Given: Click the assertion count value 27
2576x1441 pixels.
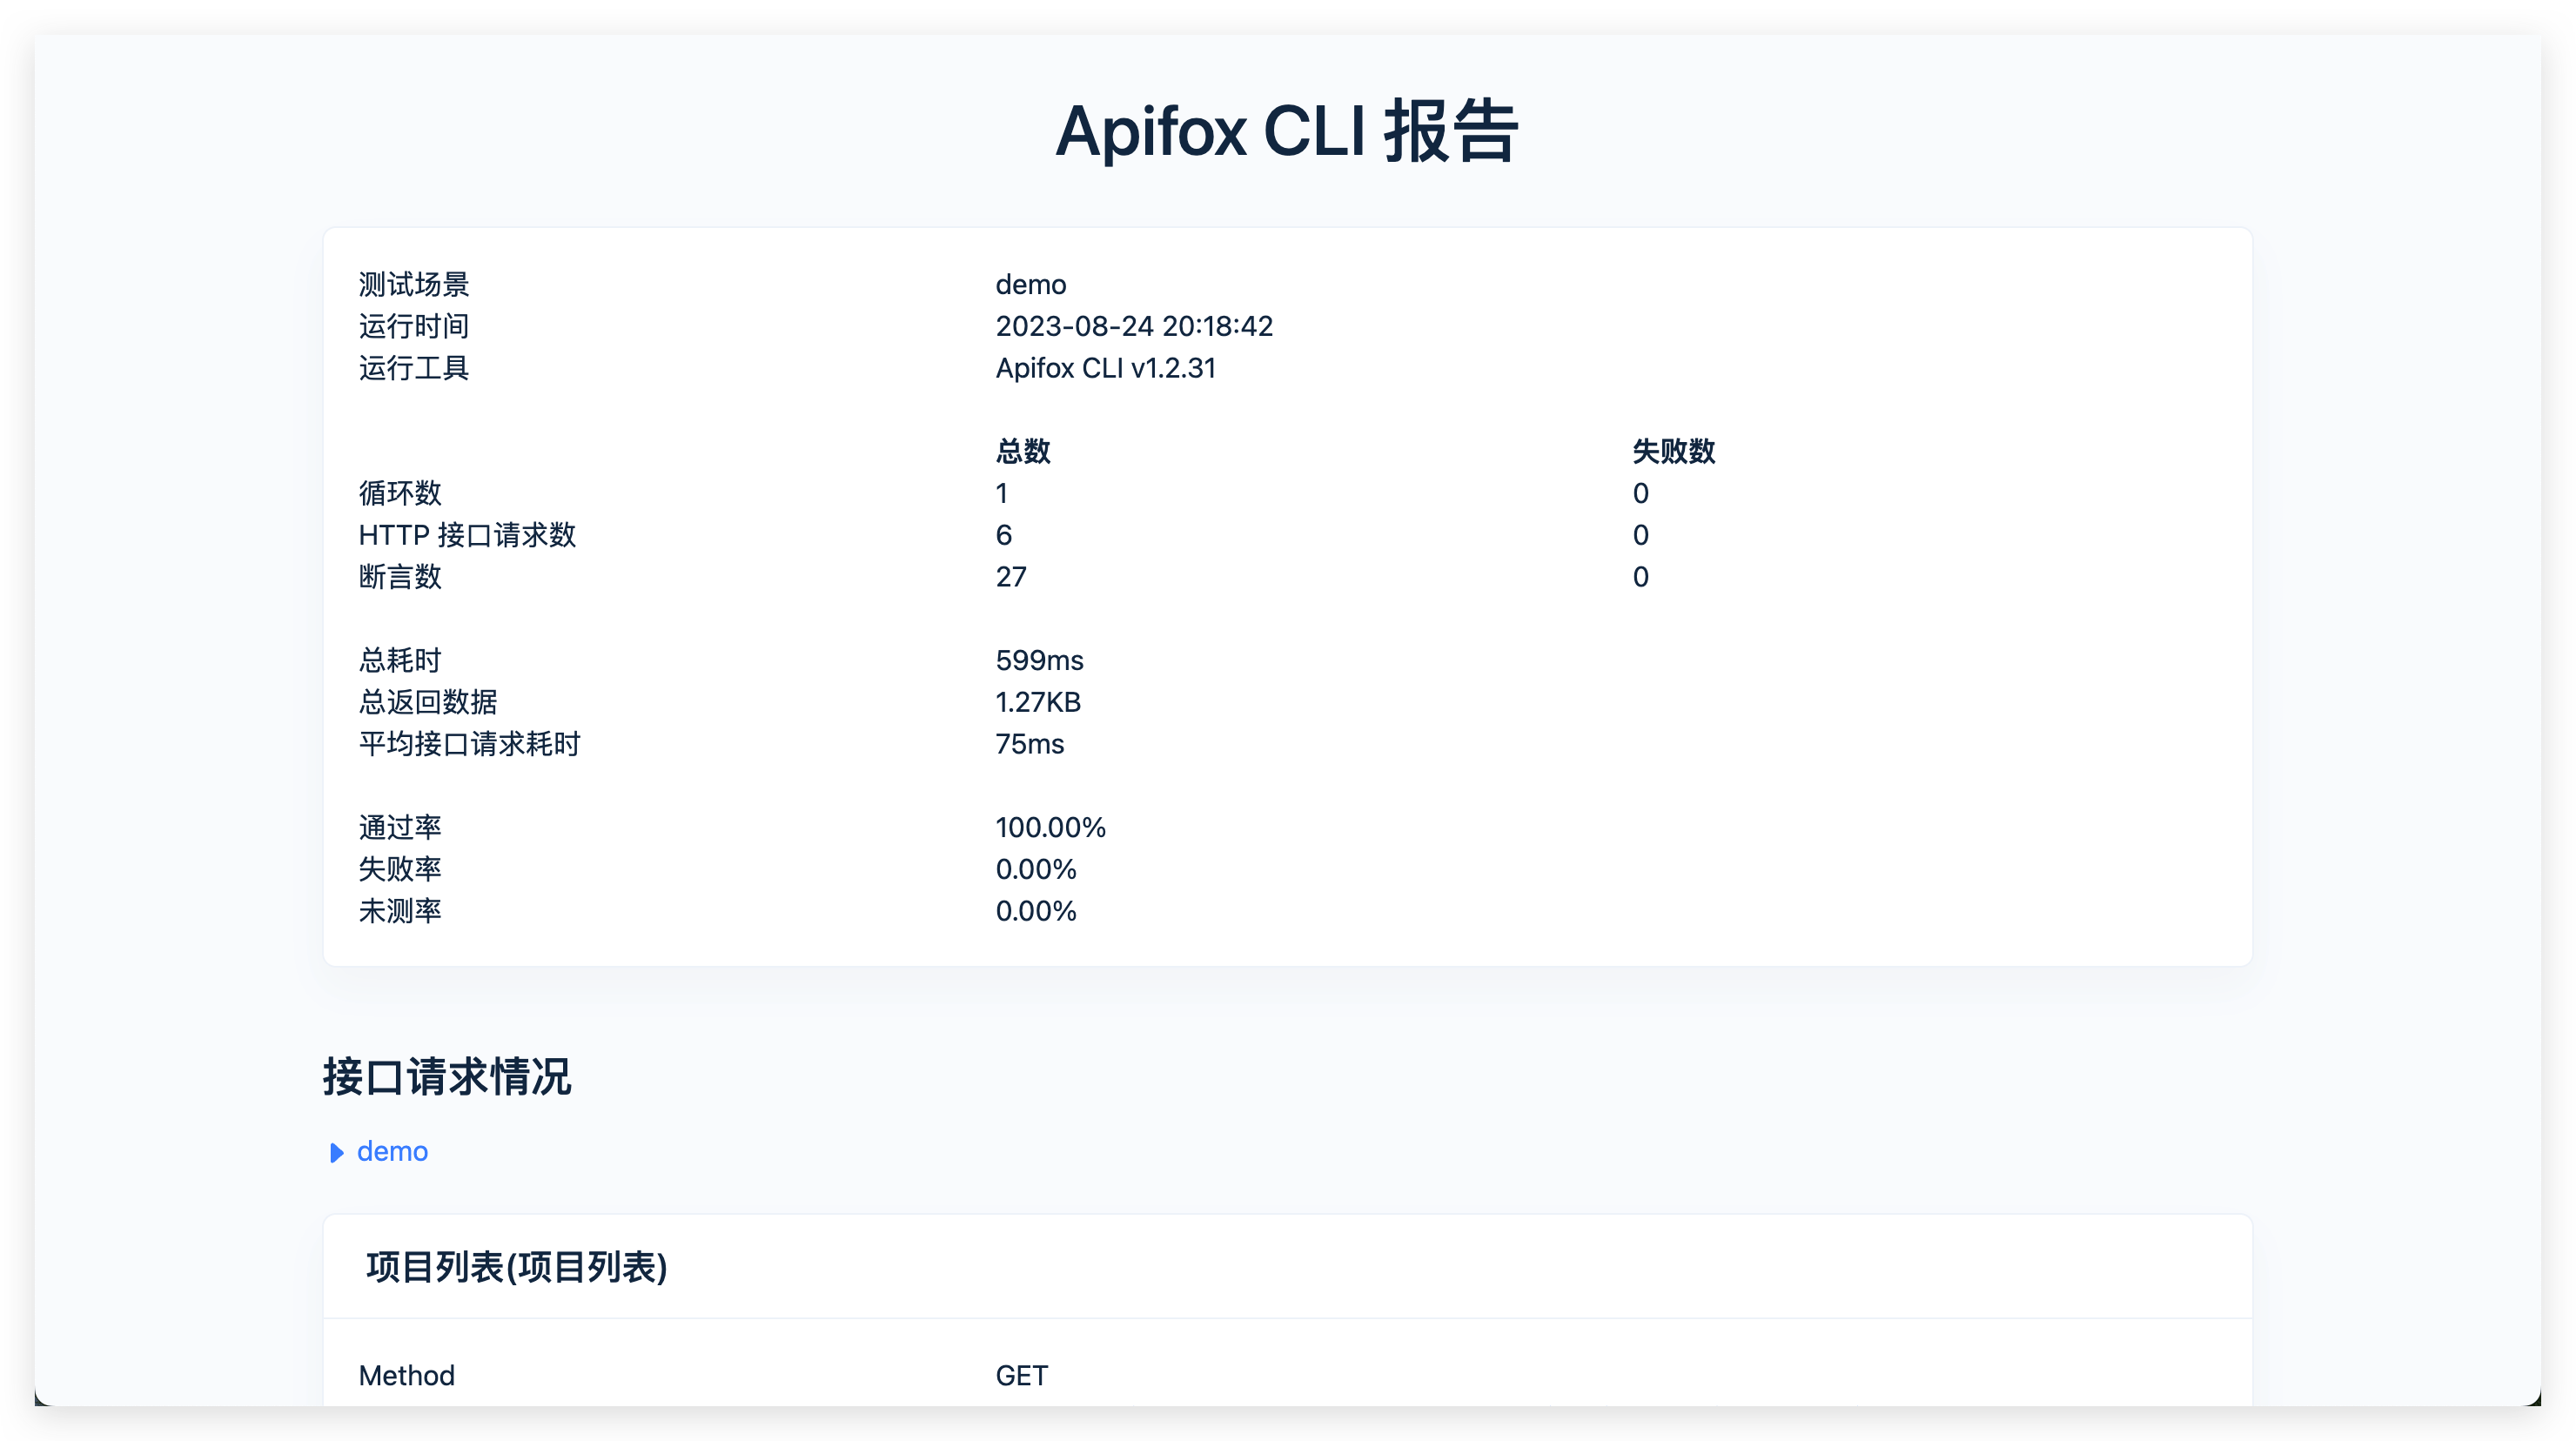Looking at the screenshot, I should coord(1011,576).
